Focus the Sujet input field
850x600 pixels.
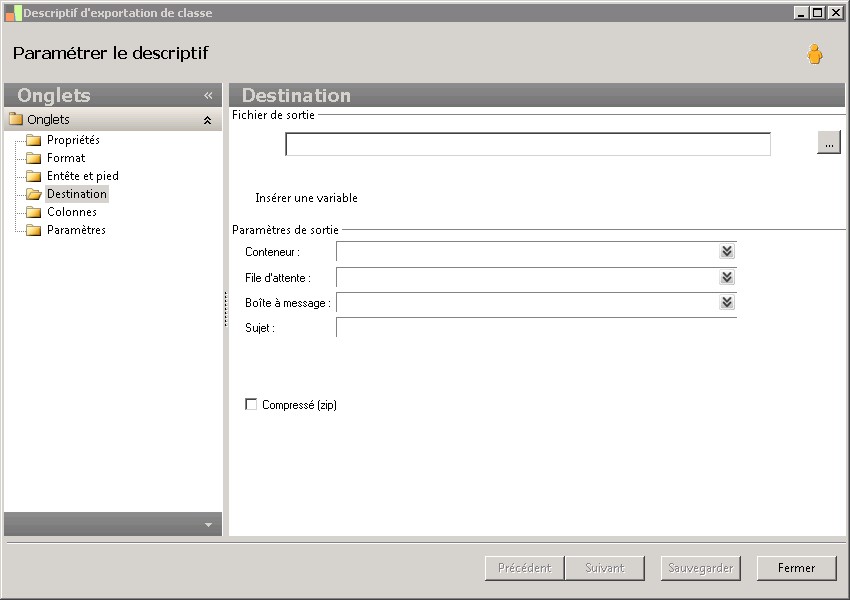click(x=536, y=327)
